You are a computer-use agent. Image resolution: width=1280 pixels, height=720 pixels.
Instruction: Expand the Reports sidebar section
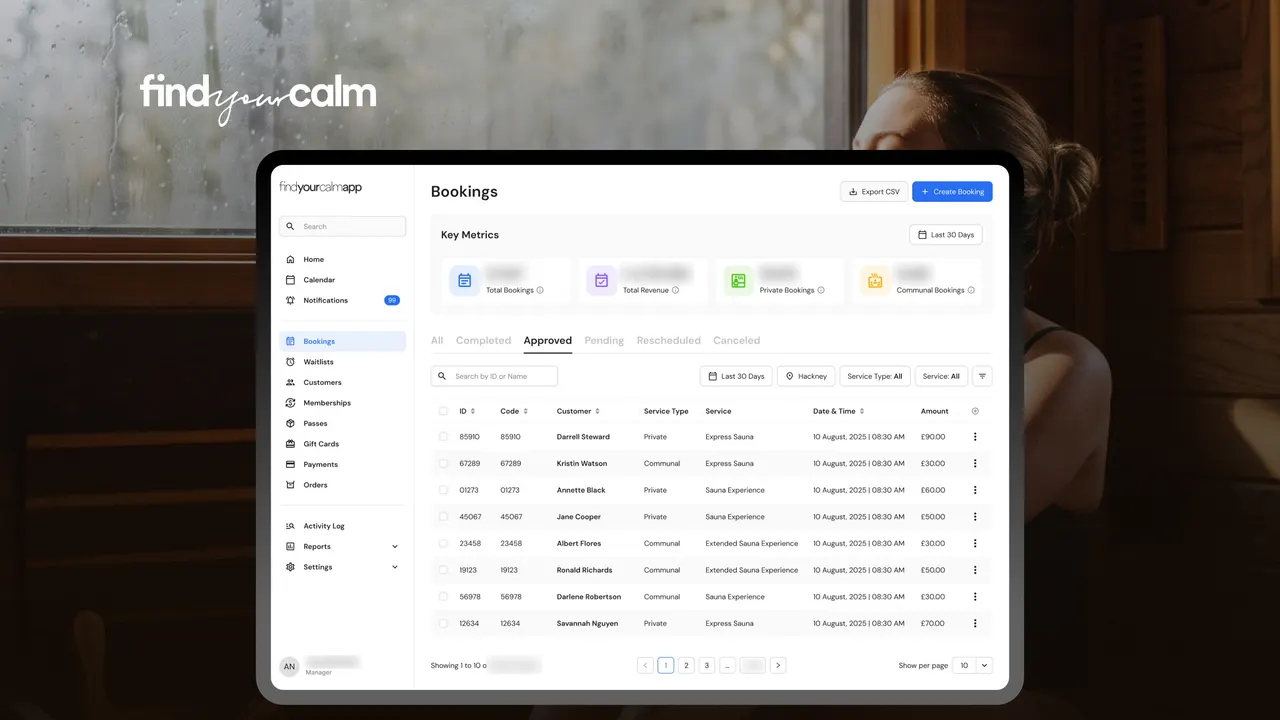point(394,547)
